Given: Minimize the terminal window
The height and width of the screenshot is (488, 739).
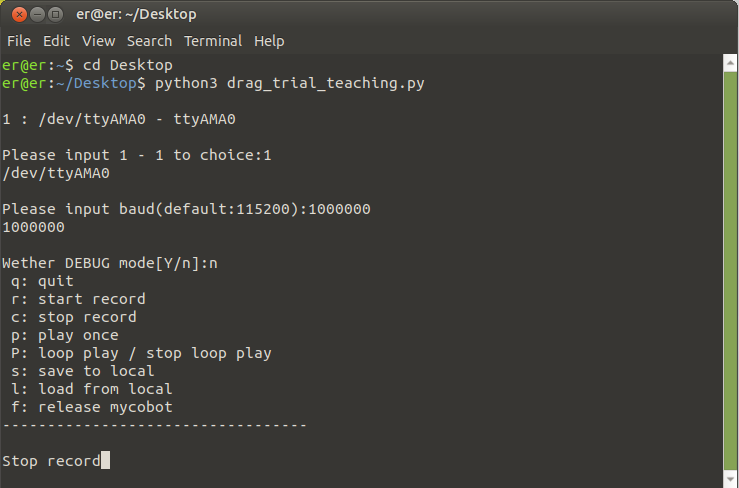Looking at the screenshot, I should click(x=35, y=15).
